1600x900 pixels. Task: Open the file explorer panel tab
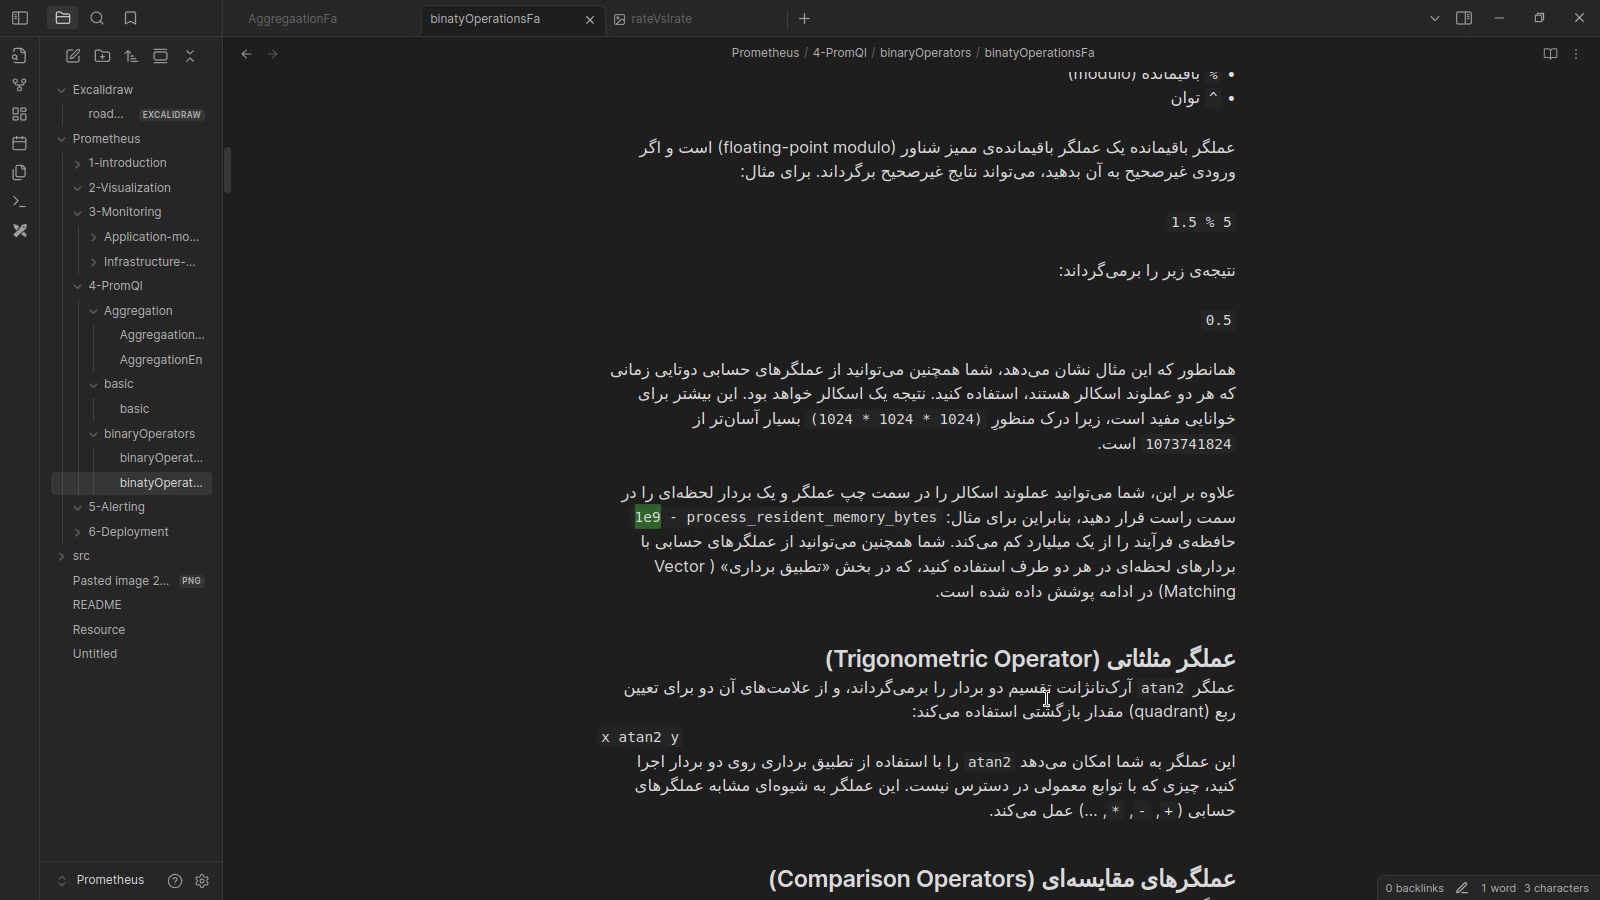click(63, 18)
